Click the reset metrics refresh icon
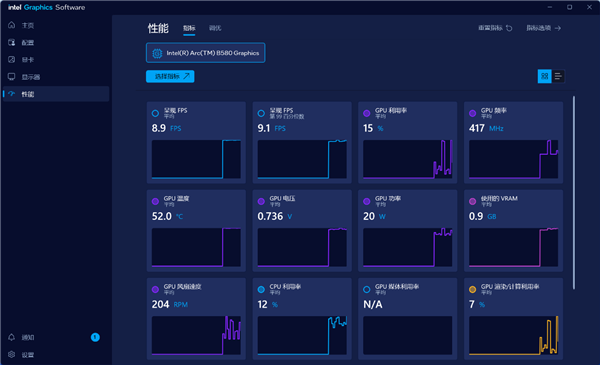600x365 pixels. [509, 28]
